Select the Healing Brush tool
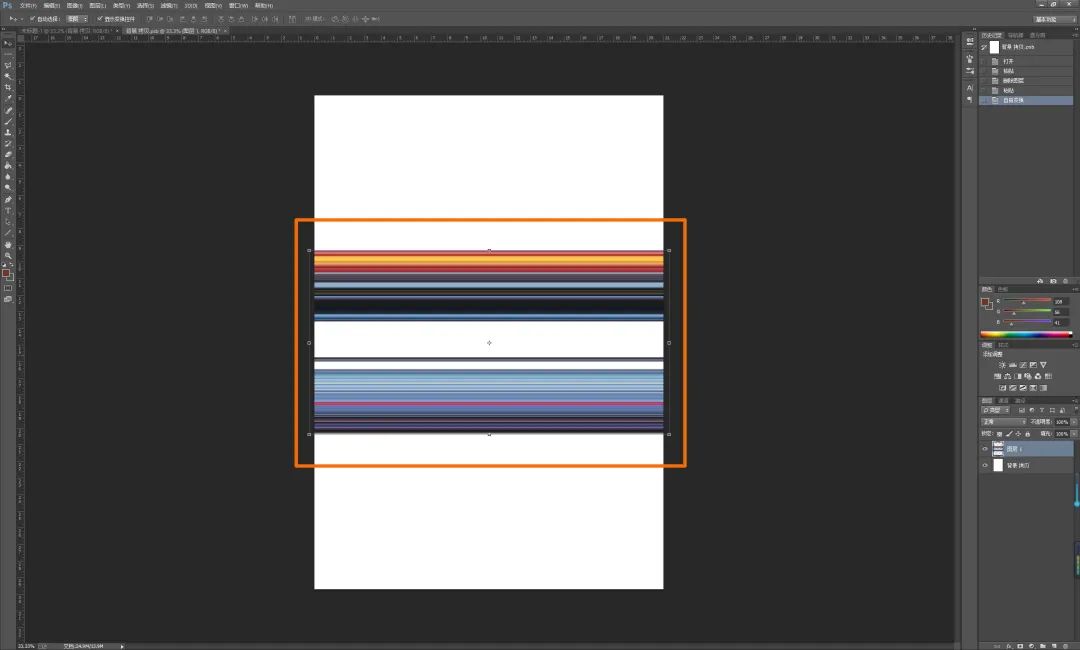 (x=8, y=110)
